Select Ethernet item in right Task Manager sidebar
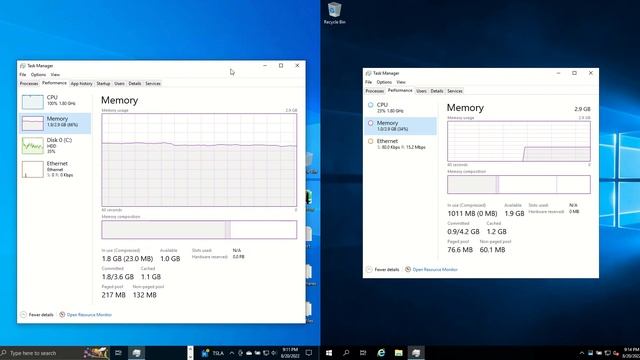Image resolution: width=640 pixels, height=360 pixels. [x=400, y=144]
